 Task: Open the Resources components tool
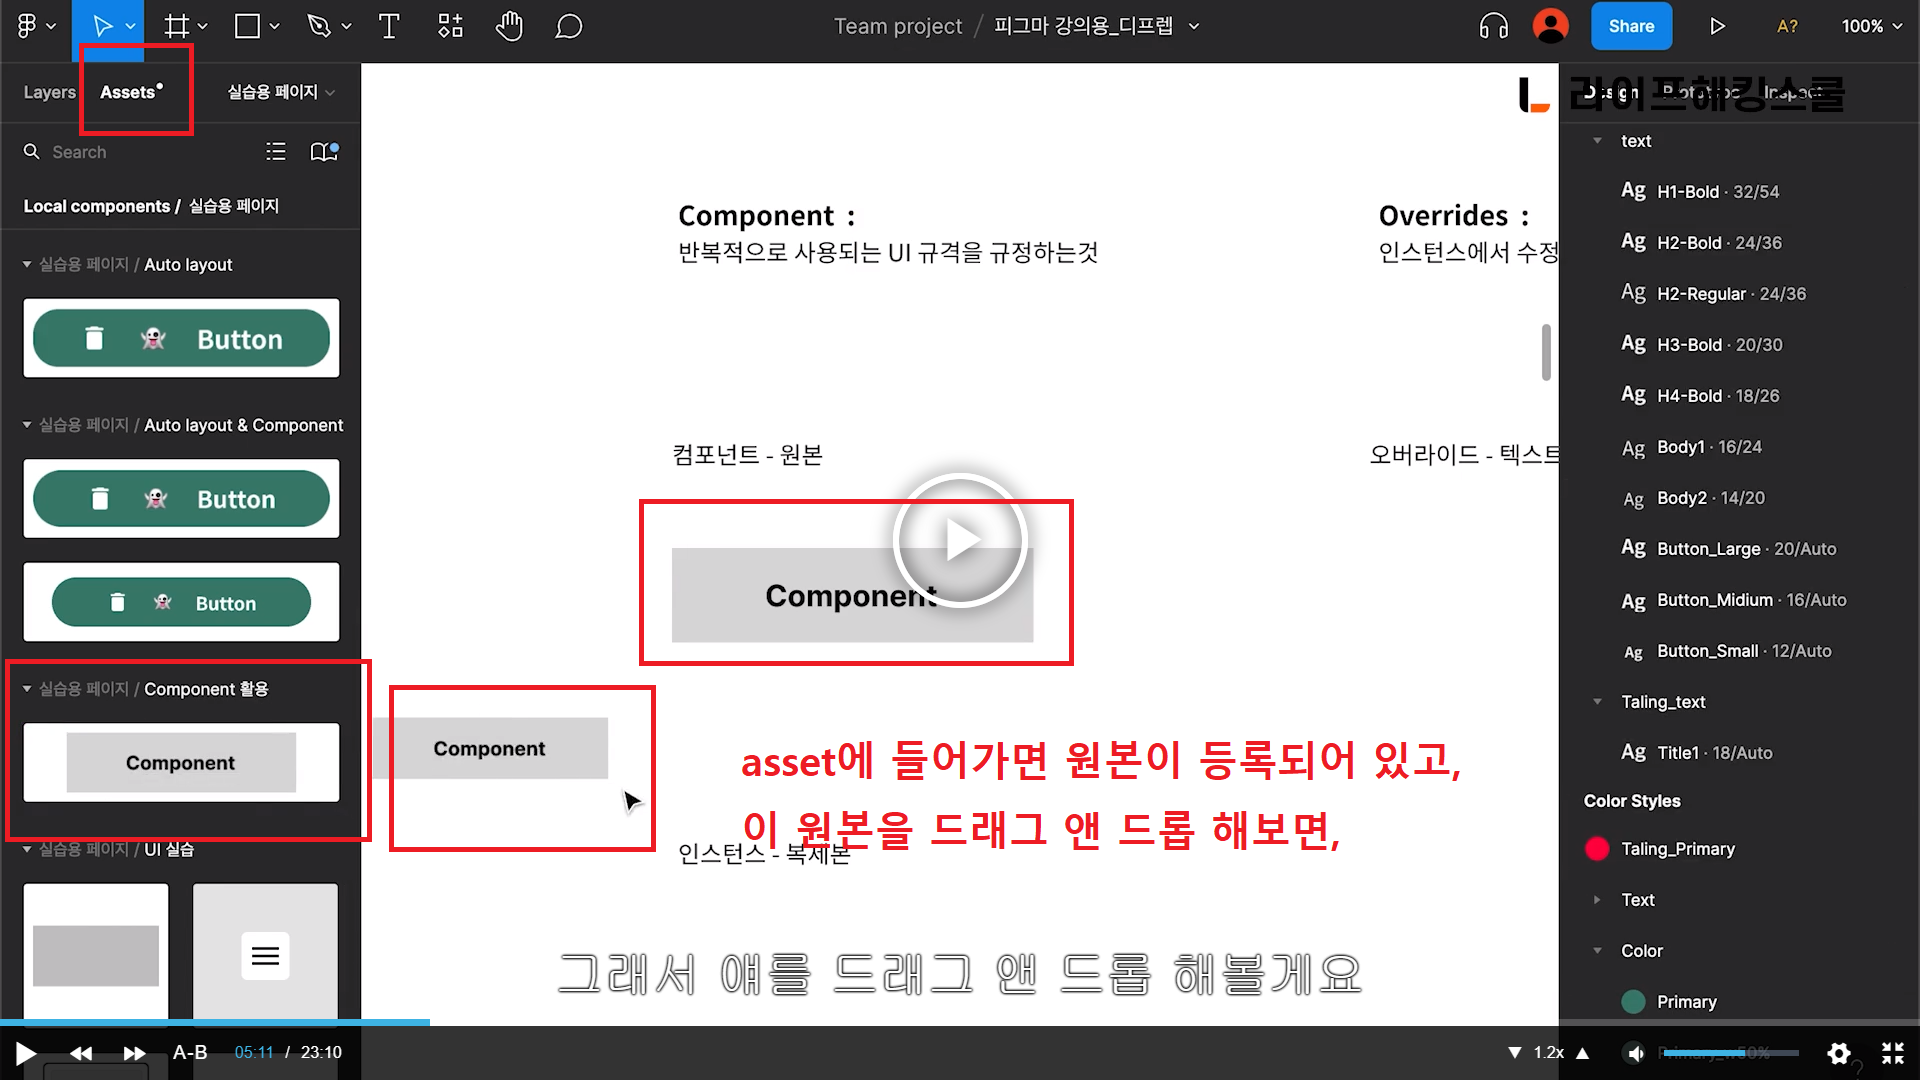point(450,27)
